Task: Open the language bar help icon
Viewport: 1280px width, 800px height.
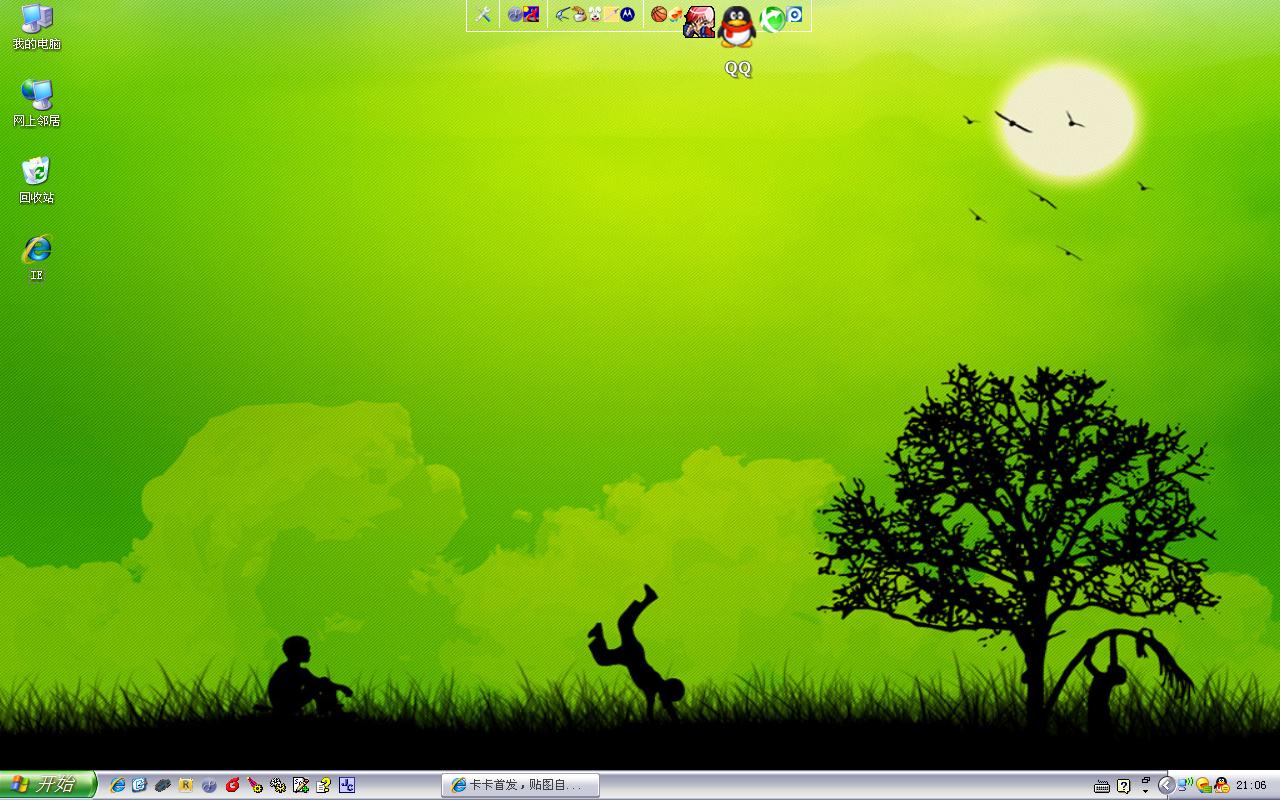Action: (1124, 786)
